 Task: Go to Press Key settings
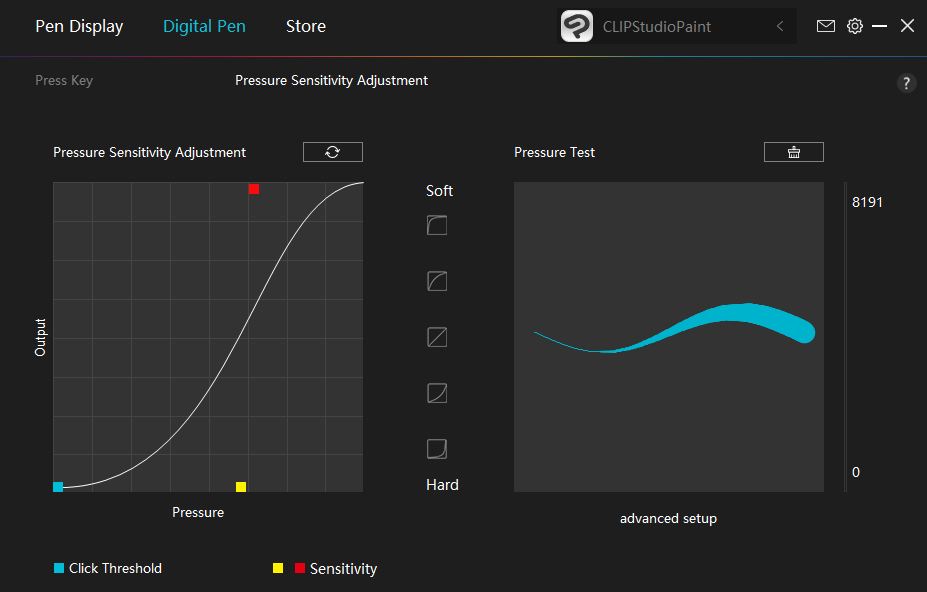coord(64,80)
